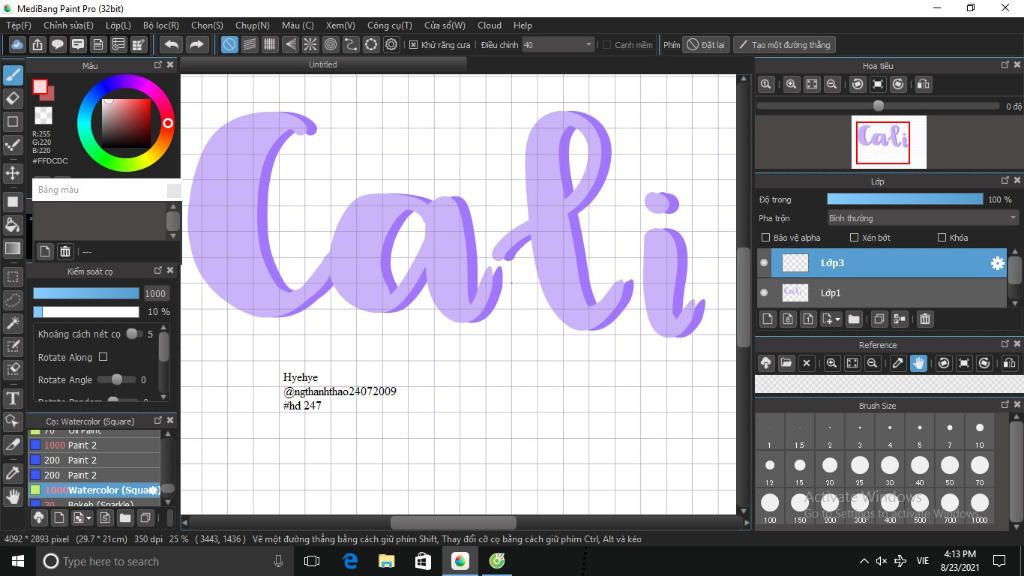This screenshot has height=576, width=1024.
Task: Toggle Khử răng cưa anti-aliasing checkbox
Action: [x=413, y=45]
